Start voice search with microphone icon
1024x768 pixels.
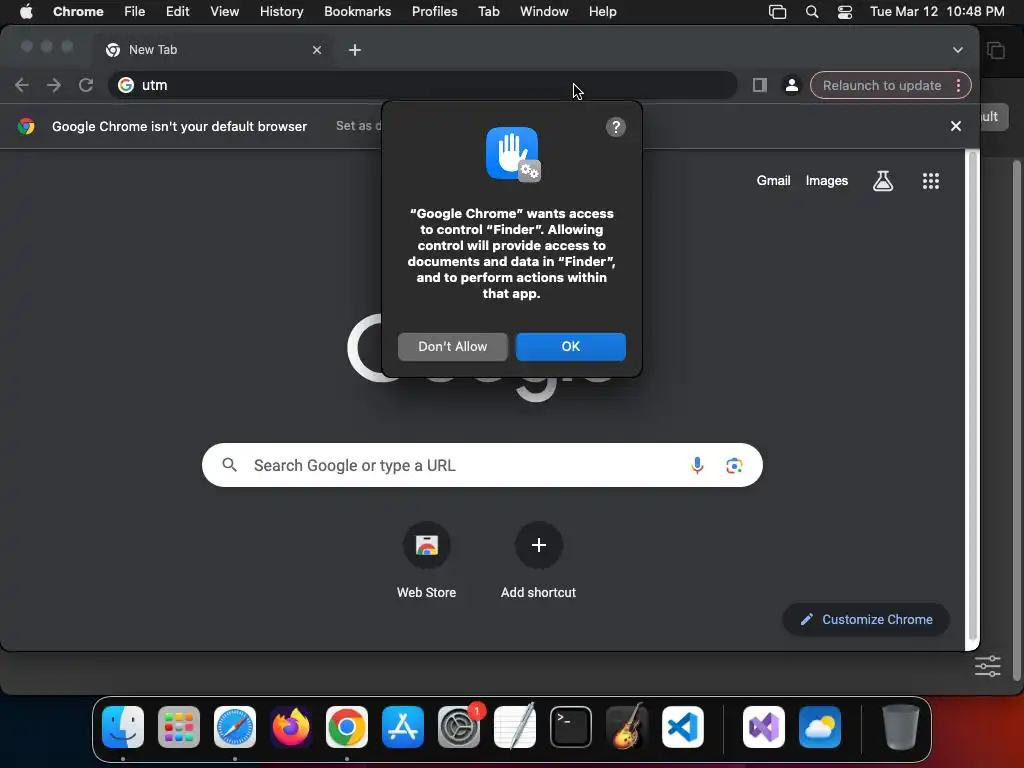tap(697, 465)
